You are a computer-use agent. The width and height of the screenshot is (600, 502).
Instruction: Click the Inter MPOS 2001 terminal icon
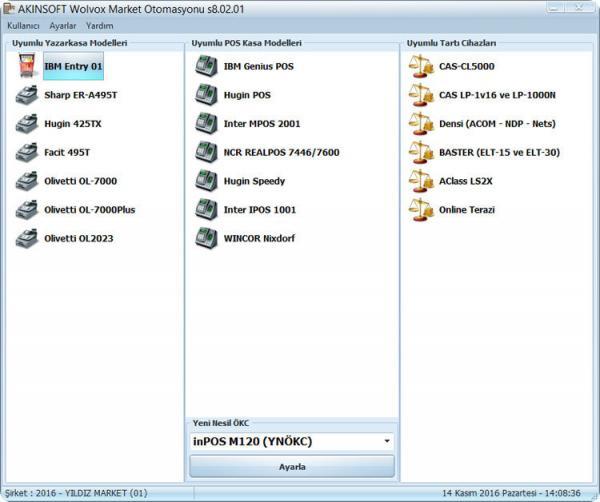click(x=206, y=123)
